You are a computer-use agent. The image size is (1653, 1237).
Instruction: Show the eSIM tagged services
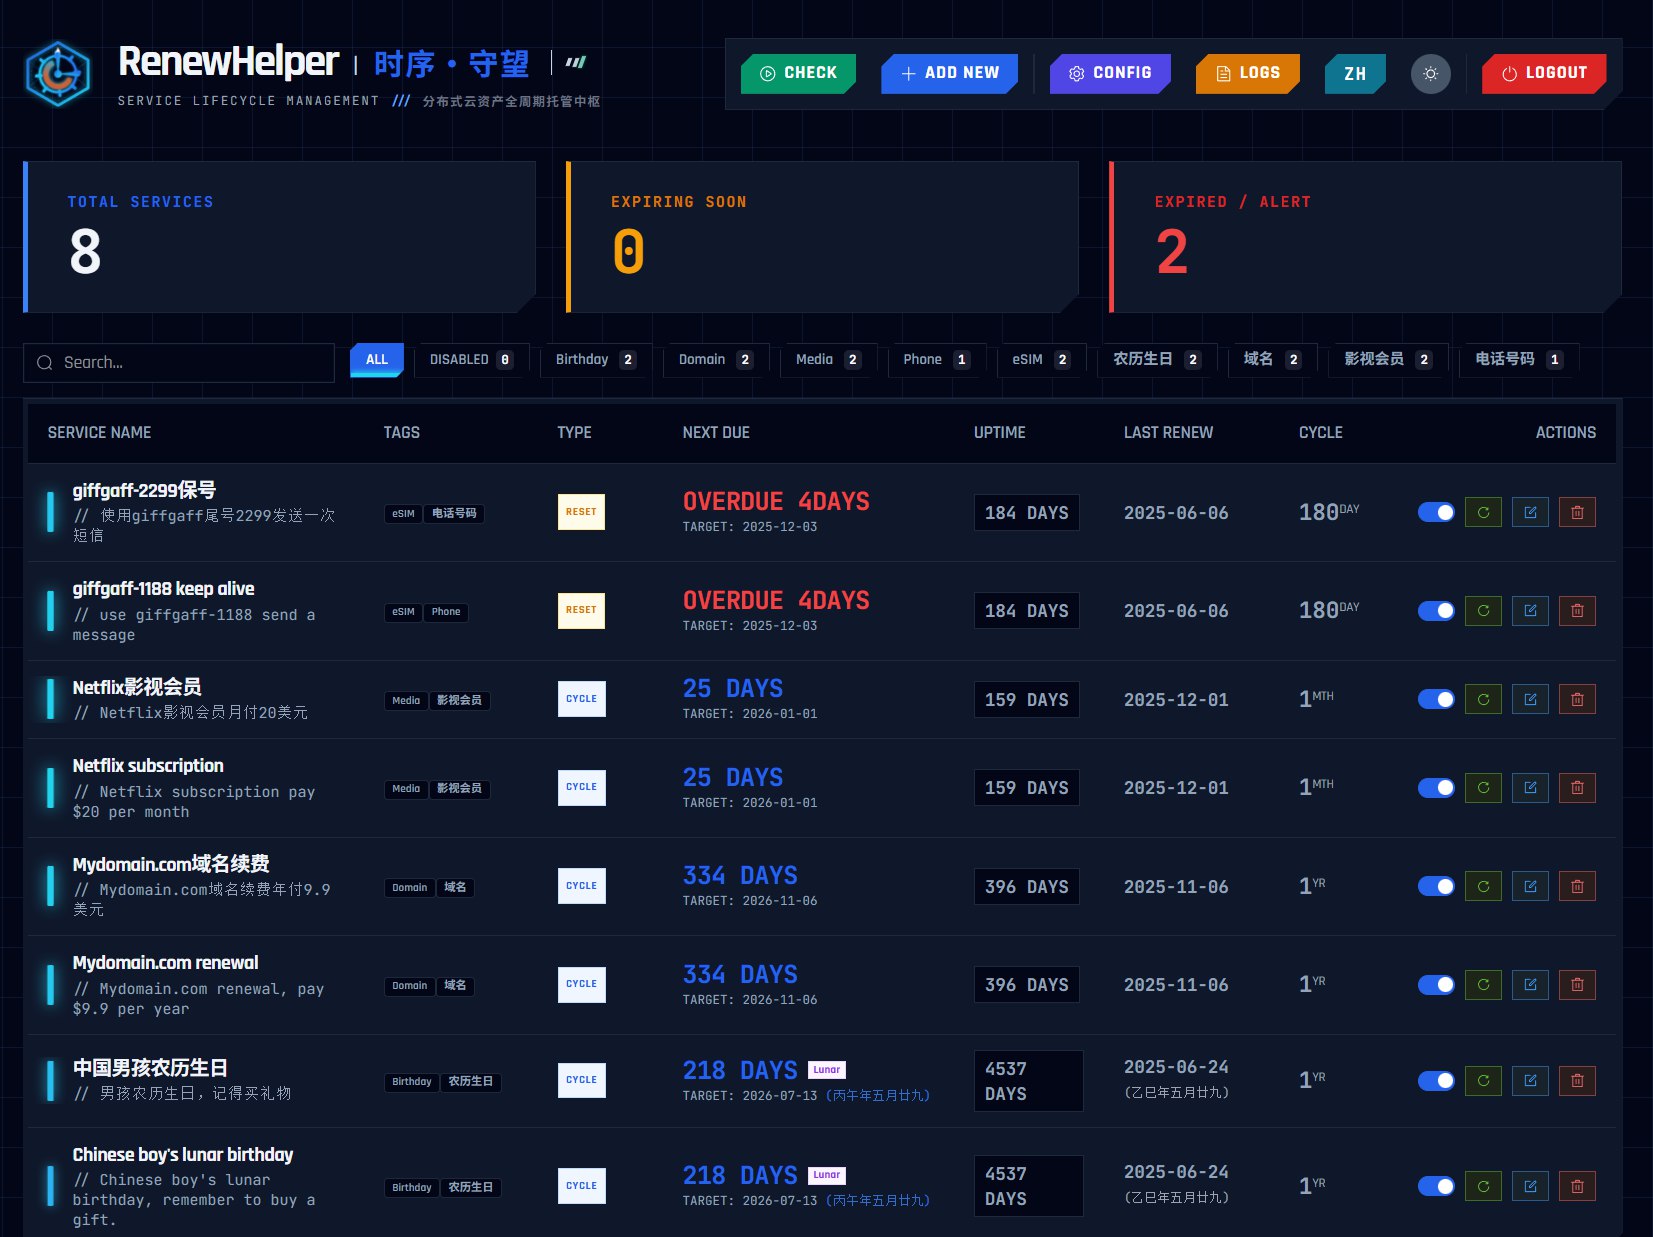pyautogui.click(x=1040, y=360)
